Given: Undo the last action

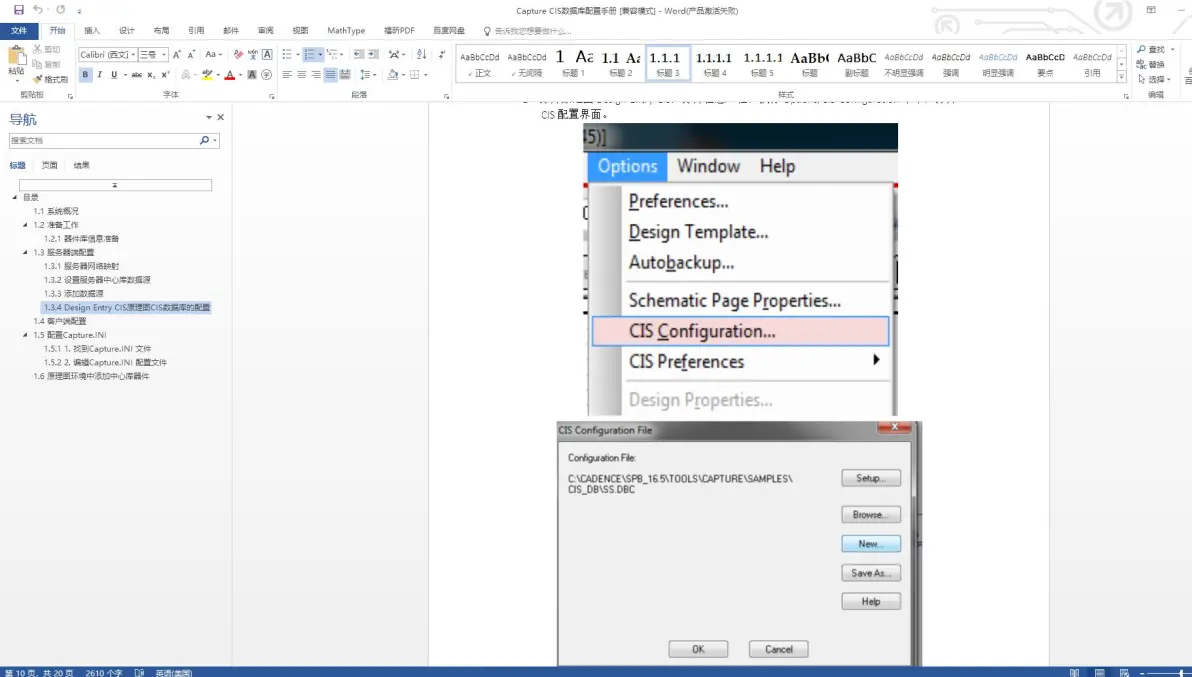Looking at the screenshot, I should tap(37, 10).
